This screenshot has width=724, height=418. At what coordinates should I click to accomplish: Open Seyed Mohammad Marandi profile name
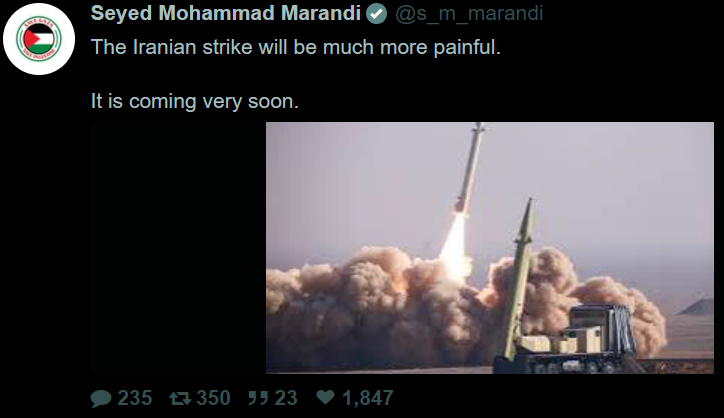pyautogui.click(x=225, y=13)
